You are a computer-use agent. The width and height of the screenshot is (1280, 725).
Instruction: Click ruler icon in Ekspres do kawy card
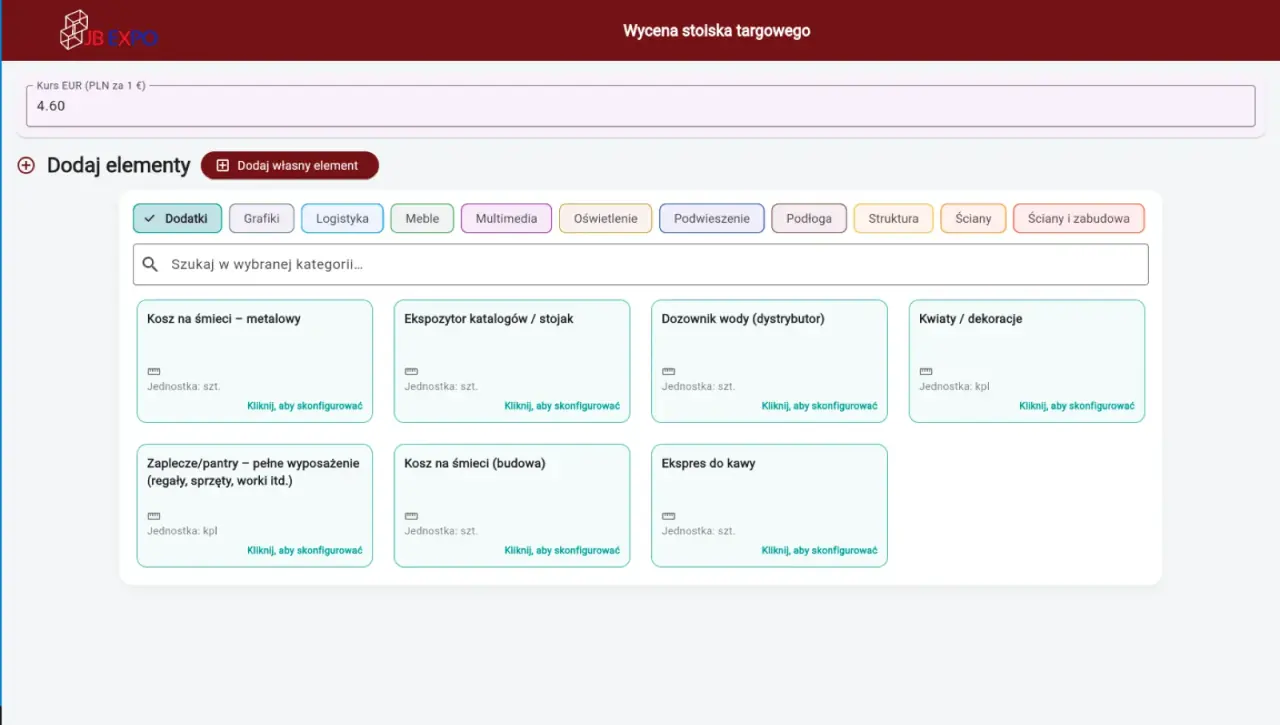point(668,516)
